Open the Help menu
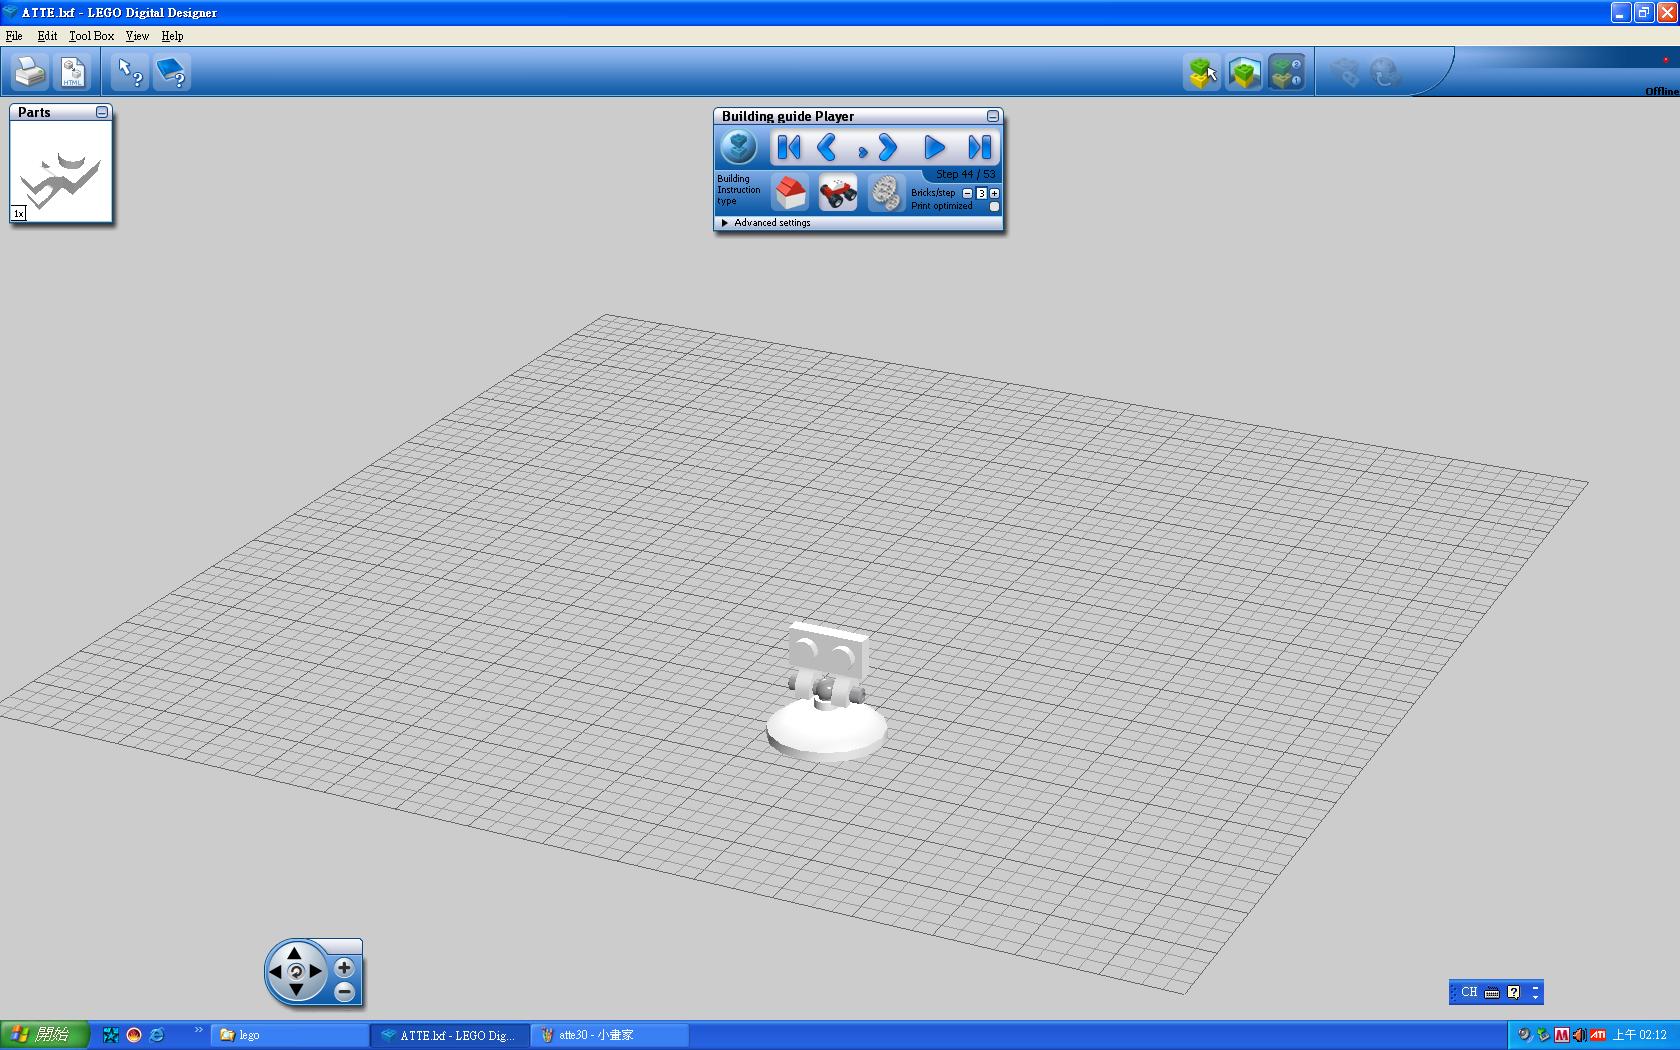1680x1050 pixels. pyautogui.click(x=172, y=36)
